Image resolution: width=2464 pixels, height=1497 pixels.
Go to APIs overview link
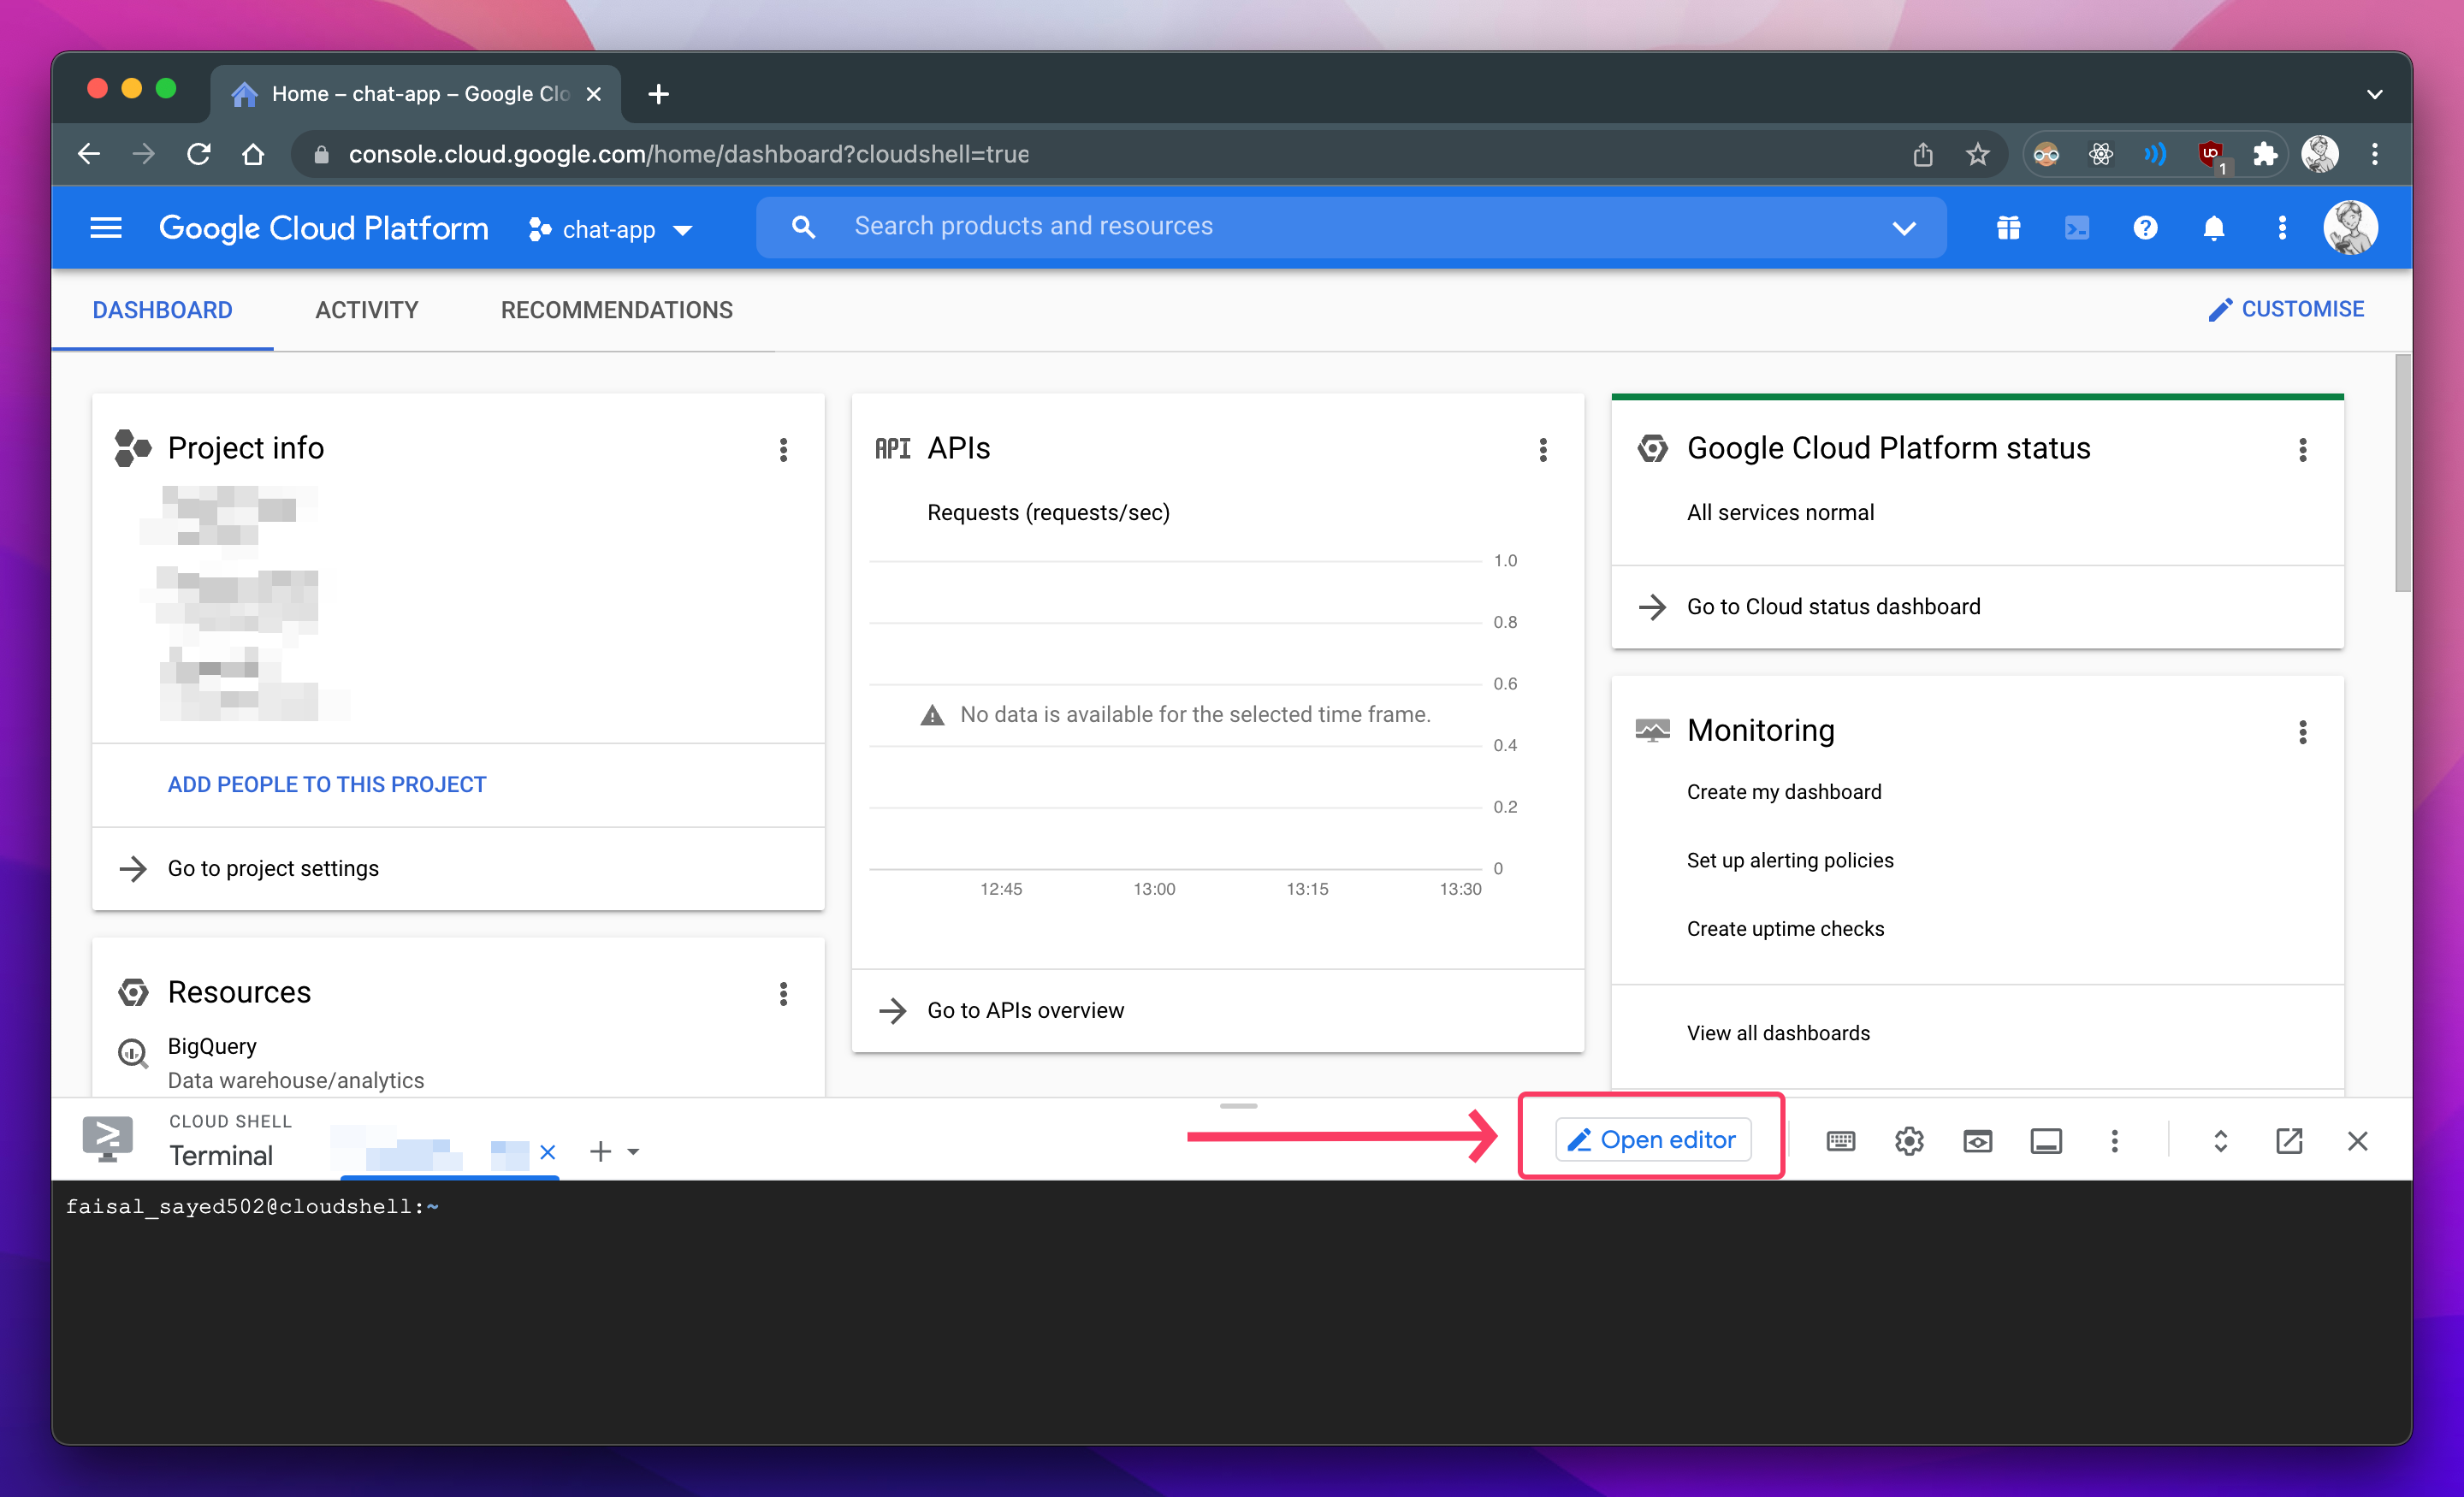pyautogui.click(x=1025, y=1011)
